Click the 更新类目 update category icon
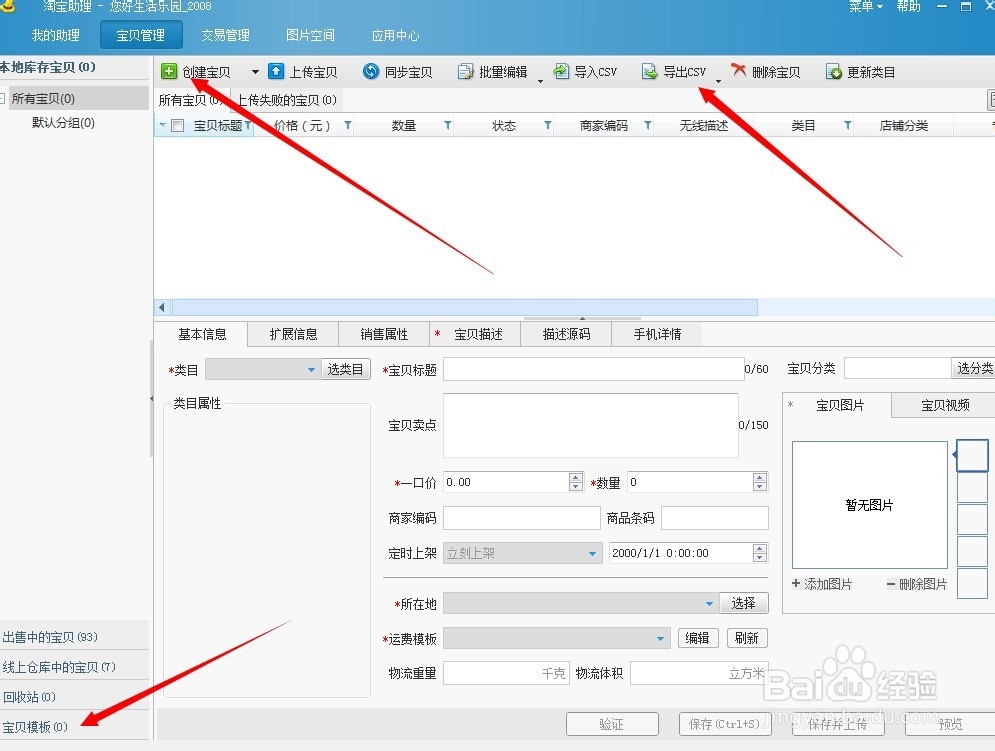The height and width of the screenshot is (751, 995). (x=834, y=72)
